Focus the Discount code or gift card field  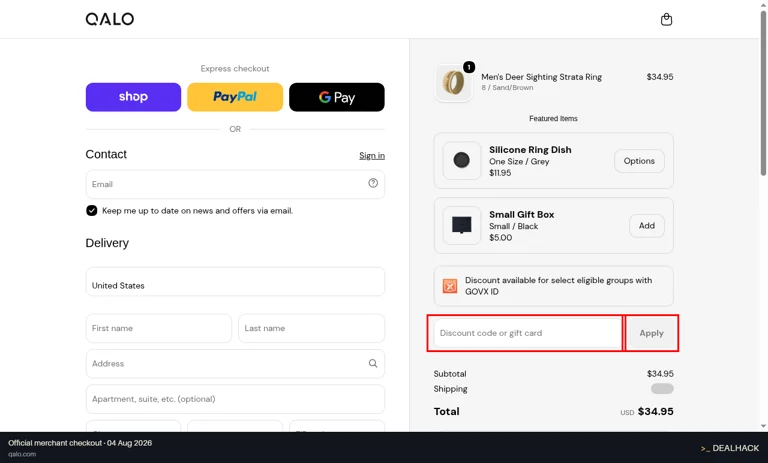coord(528,333)
